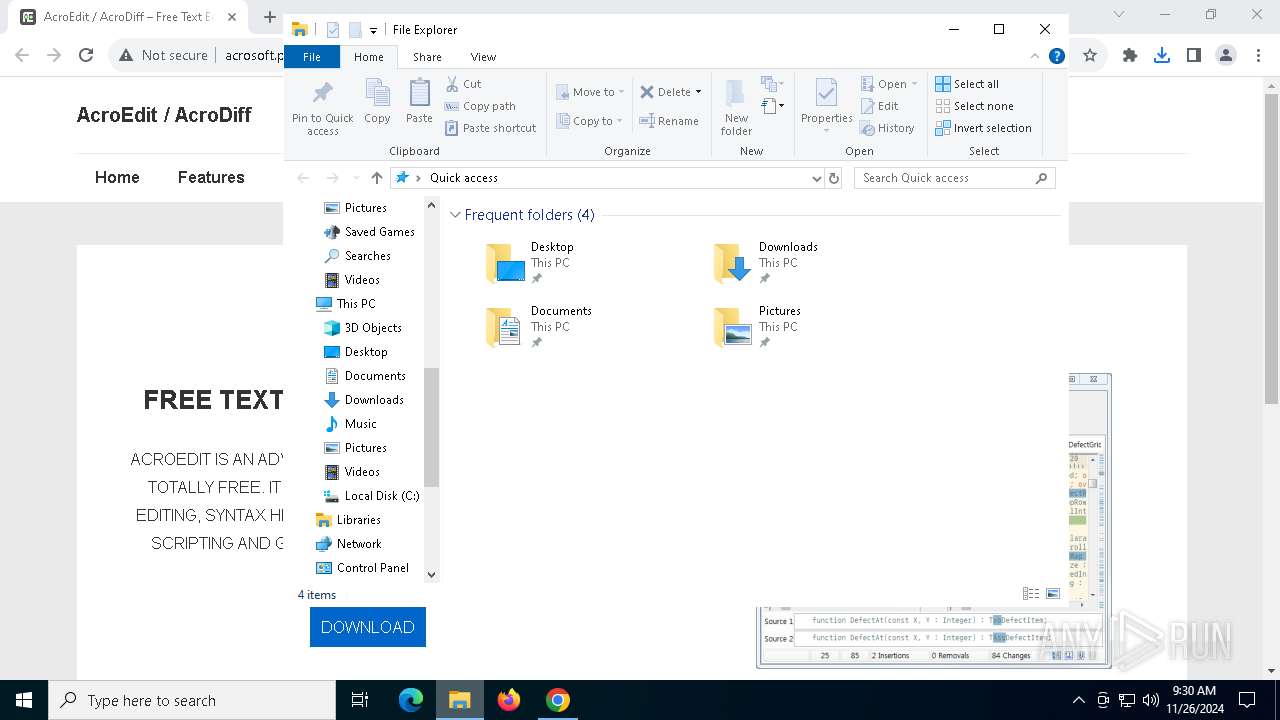Open Microsoft Edge from taskbar

click(411, 700)
